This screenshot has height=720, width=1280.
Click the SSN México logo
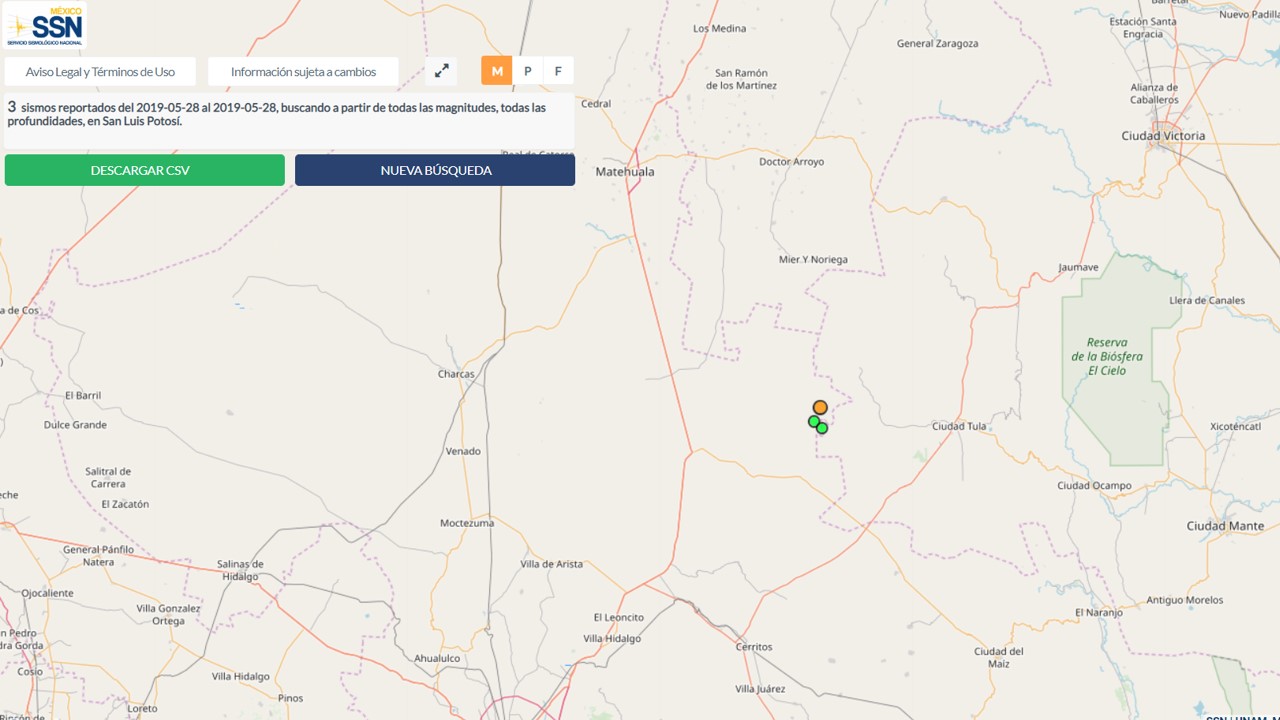pos(45,25)
